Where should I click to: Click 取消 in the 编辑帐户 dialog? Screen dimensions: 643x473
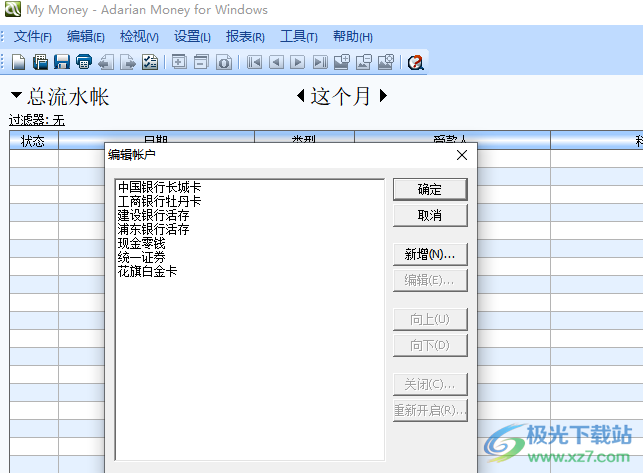[430, 215]
